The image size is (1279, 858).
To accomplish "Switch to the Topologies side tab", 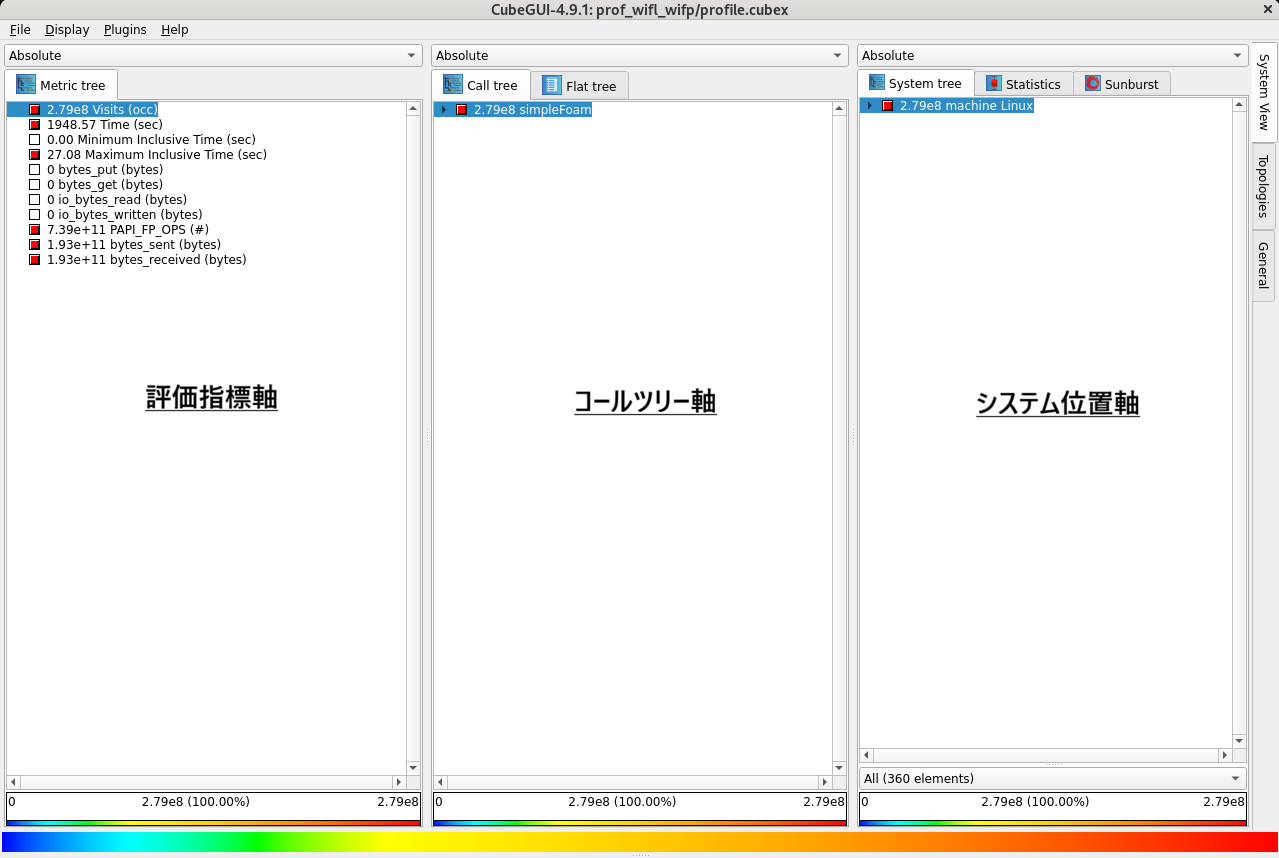I will click(1263, 187).
